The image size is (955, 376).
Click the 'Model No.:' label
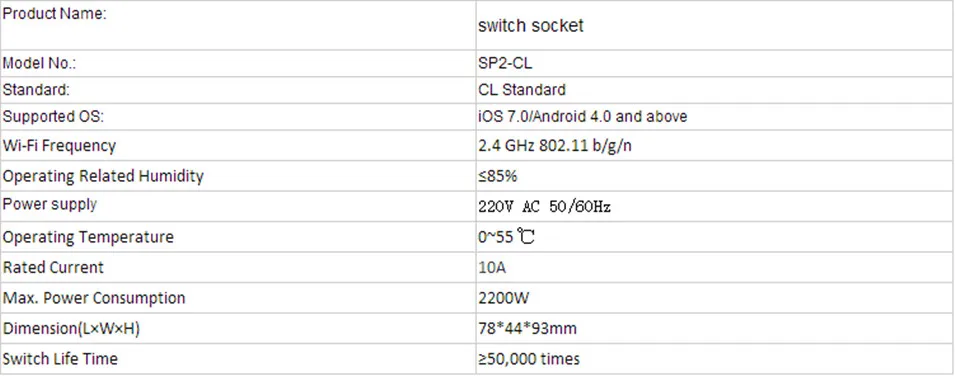(40, 63)
